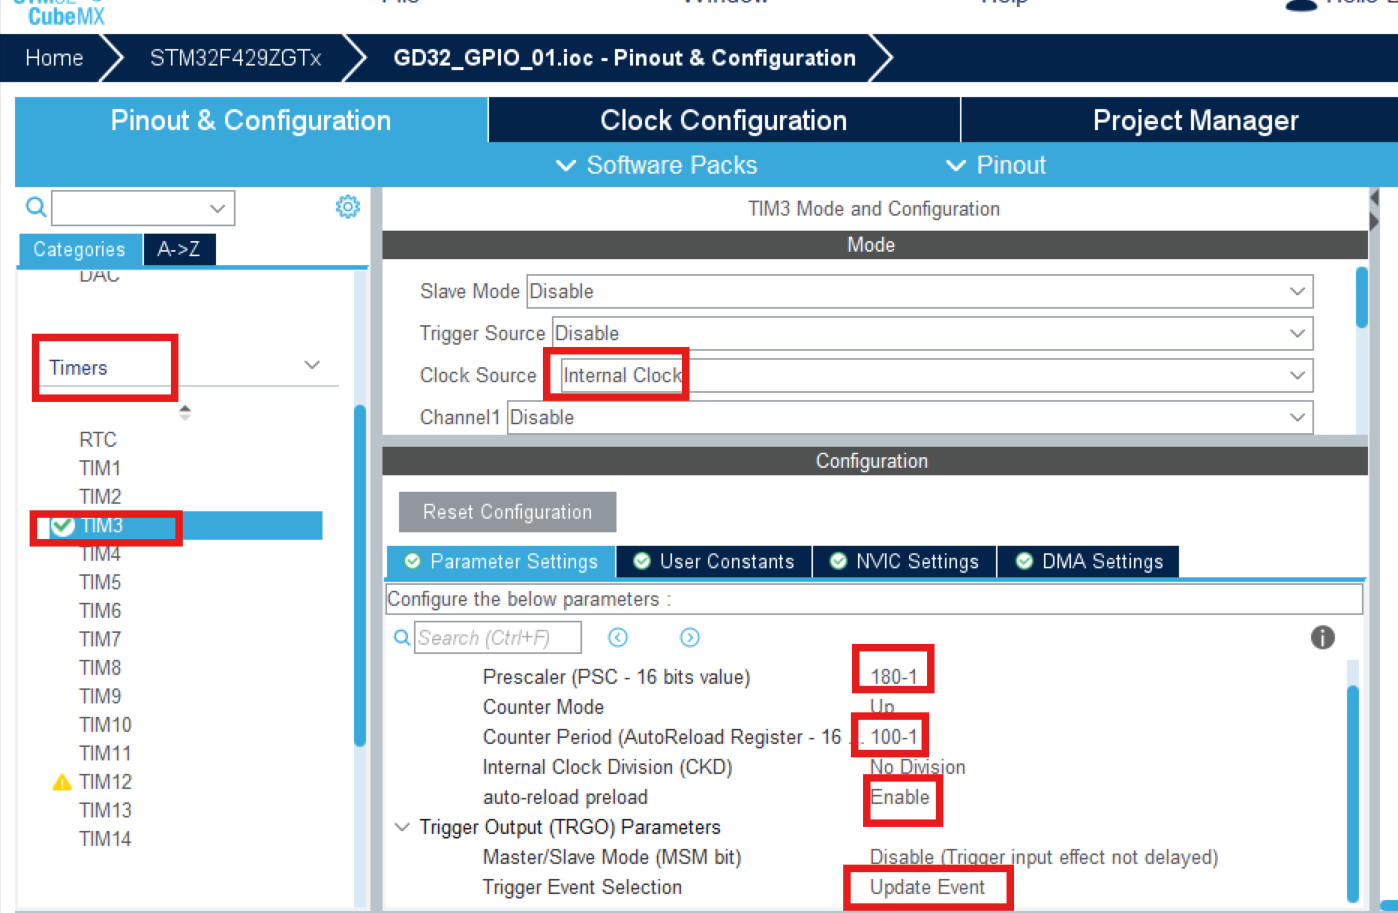Click the STM32CubeMX logo
This screenshot has height=913, width=1398.
(x=60, y=12)
